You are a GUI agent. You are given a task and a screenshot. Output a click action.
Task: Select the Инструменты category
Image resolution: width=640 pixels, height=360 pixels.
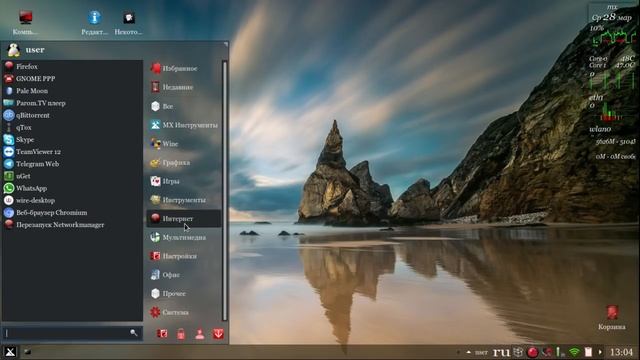click(x=184, y=200)
